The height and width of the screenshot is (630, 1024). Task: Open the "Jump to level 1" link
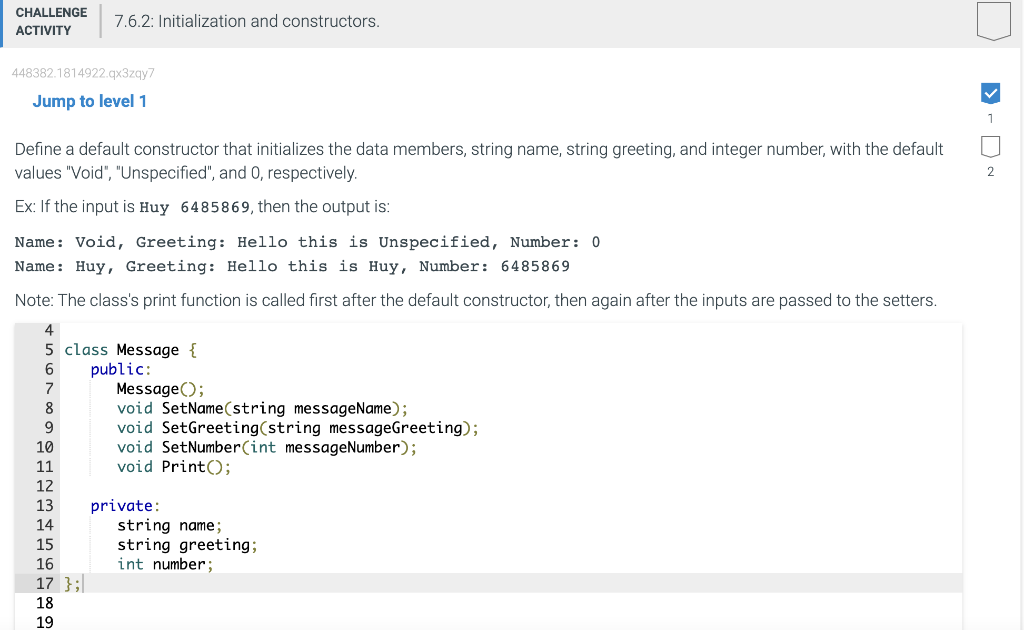(x=90, y=101)
